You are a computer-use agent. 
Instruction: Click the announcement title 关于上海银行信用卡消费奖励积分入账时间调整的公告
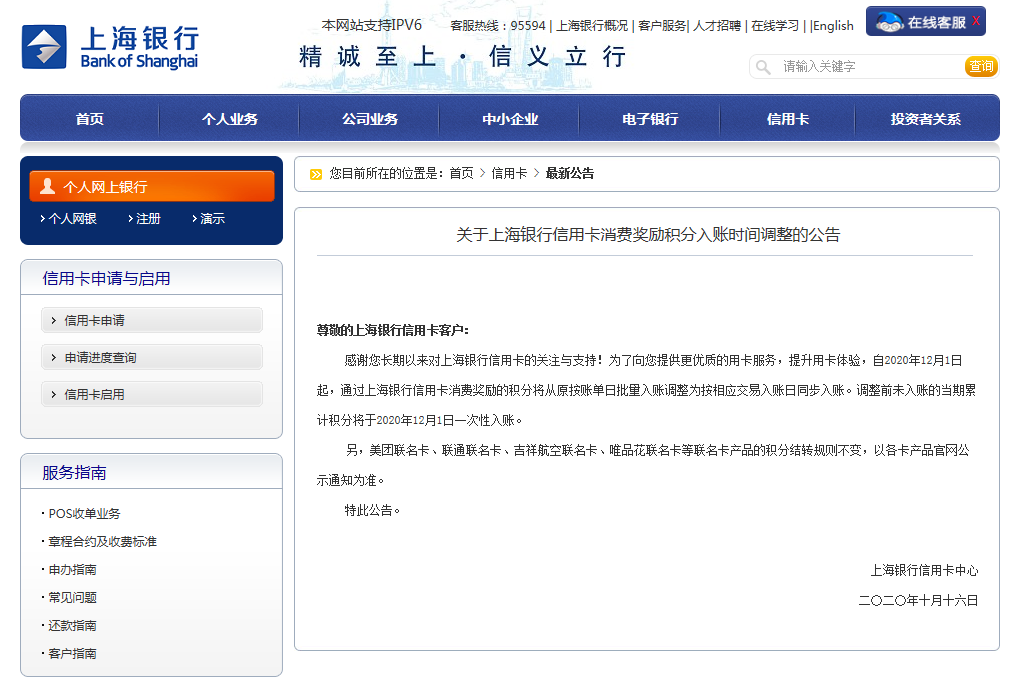(648, 235)
